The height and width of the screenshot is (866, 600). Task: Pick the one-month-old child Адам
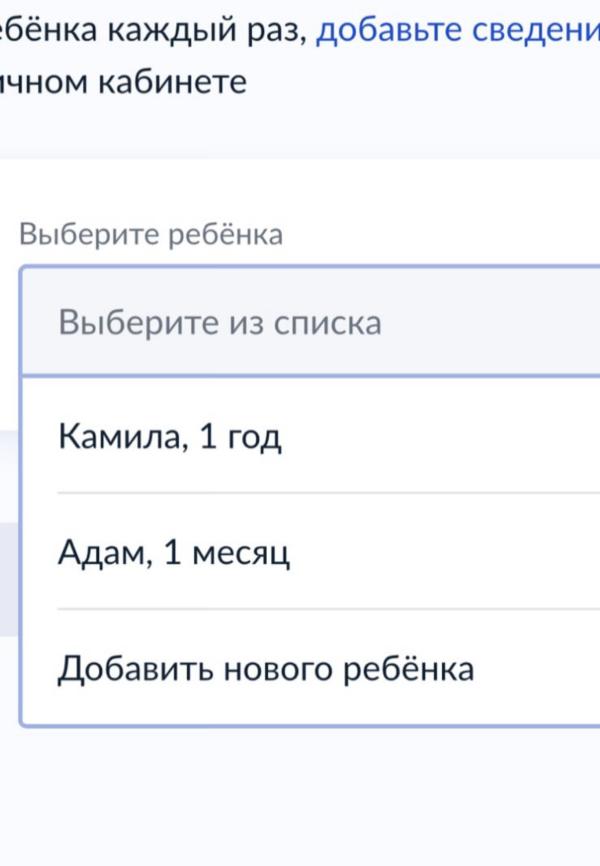[x=174, y=552]
